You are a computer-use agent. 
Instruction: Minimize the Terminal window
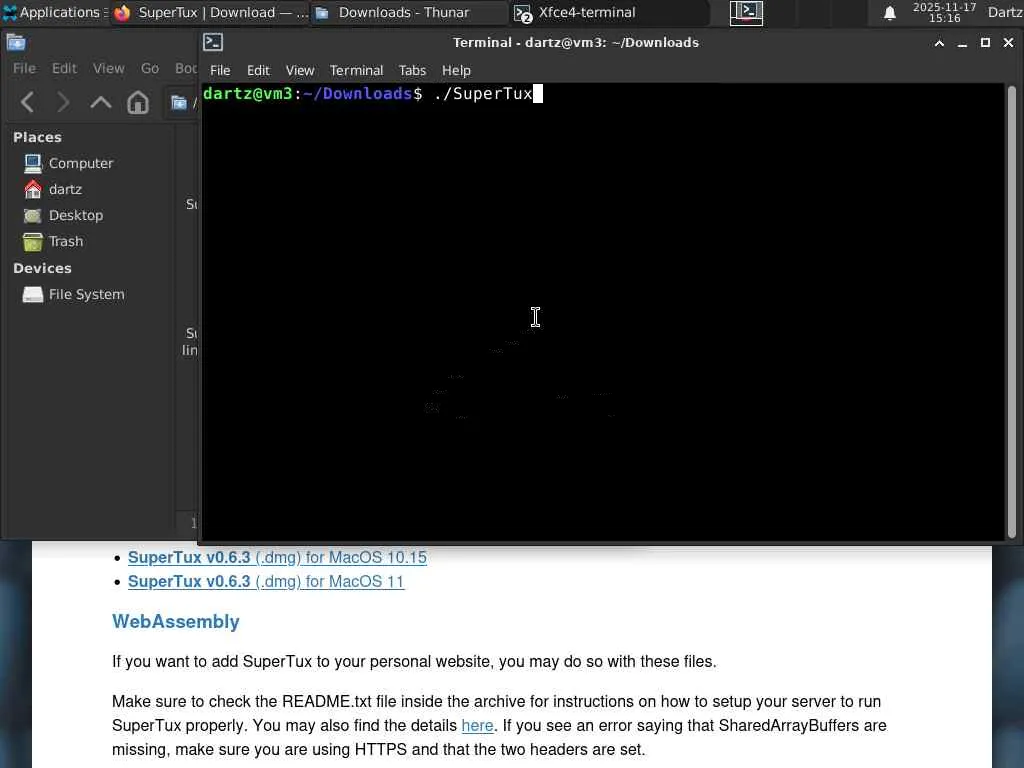(962, 43)
